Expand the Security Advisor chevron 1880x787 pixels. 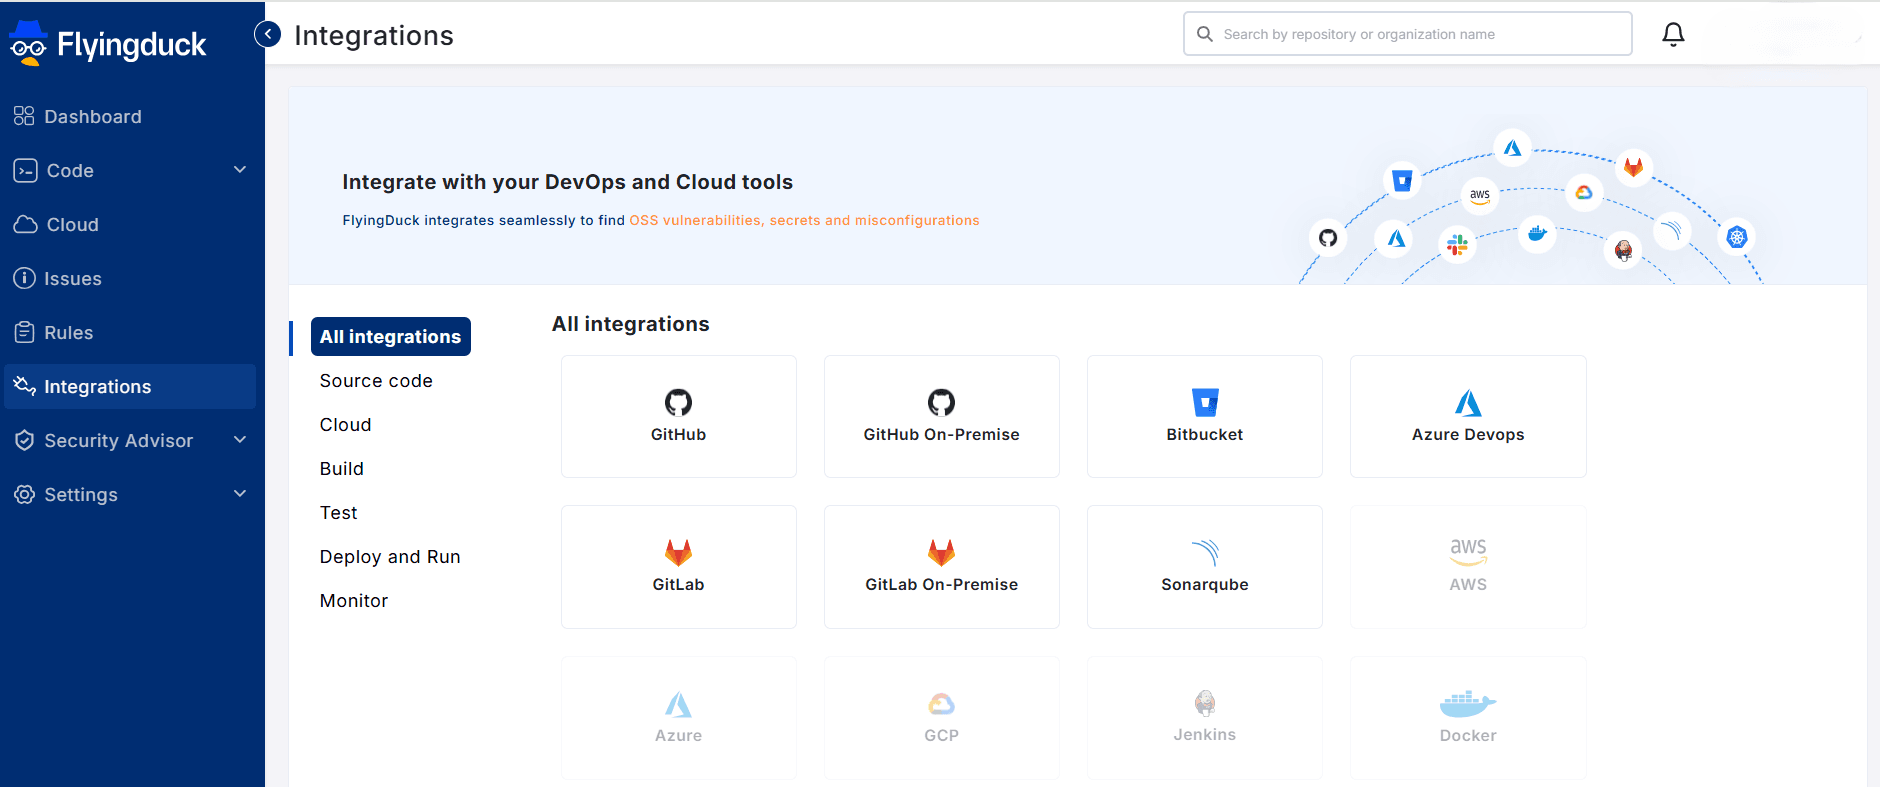pyautogui.click(x=240, y=439)
